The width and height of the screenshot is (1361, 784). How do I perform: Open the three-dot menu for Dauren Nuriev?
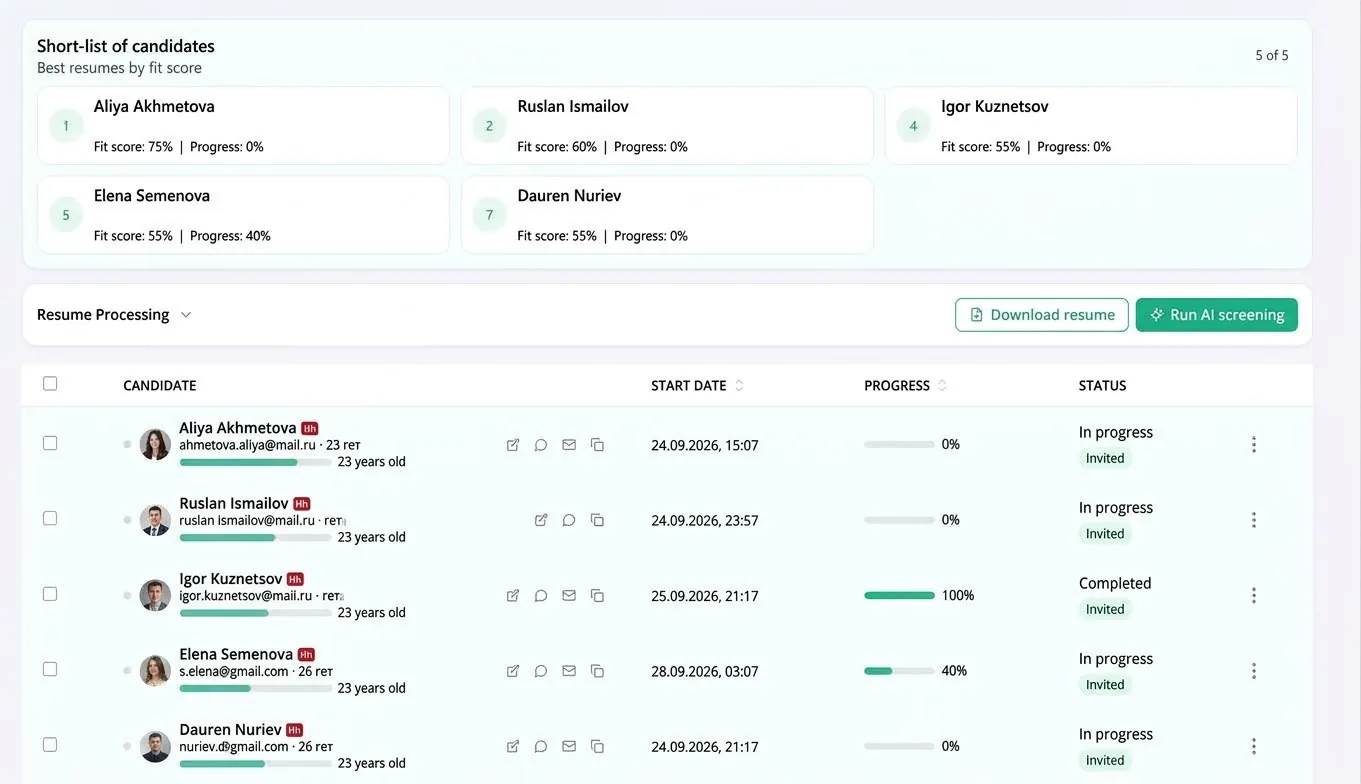click(x=1254, y=746)
